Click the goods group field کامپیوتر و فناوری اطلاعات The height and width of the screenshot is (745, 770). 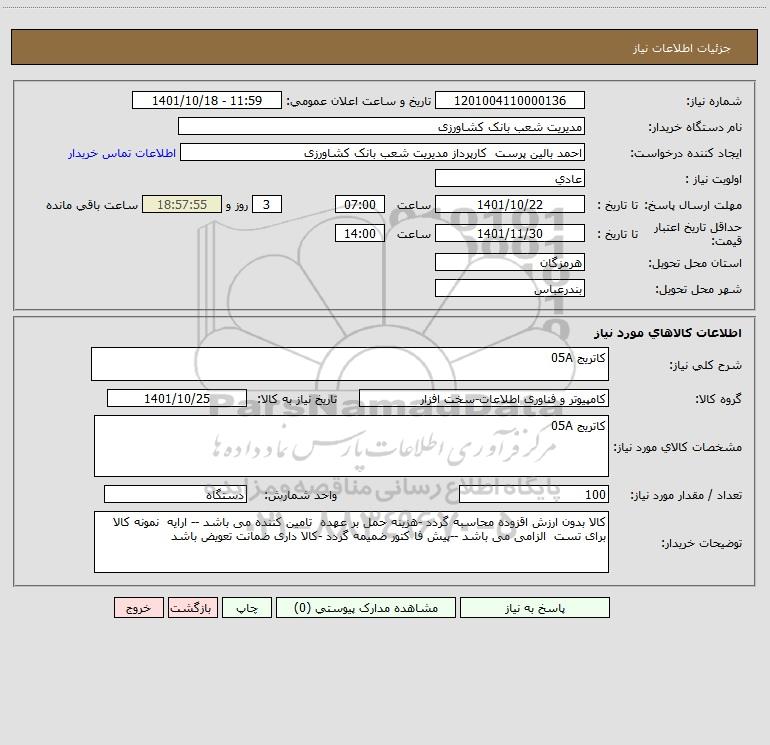tap(484, 398)
